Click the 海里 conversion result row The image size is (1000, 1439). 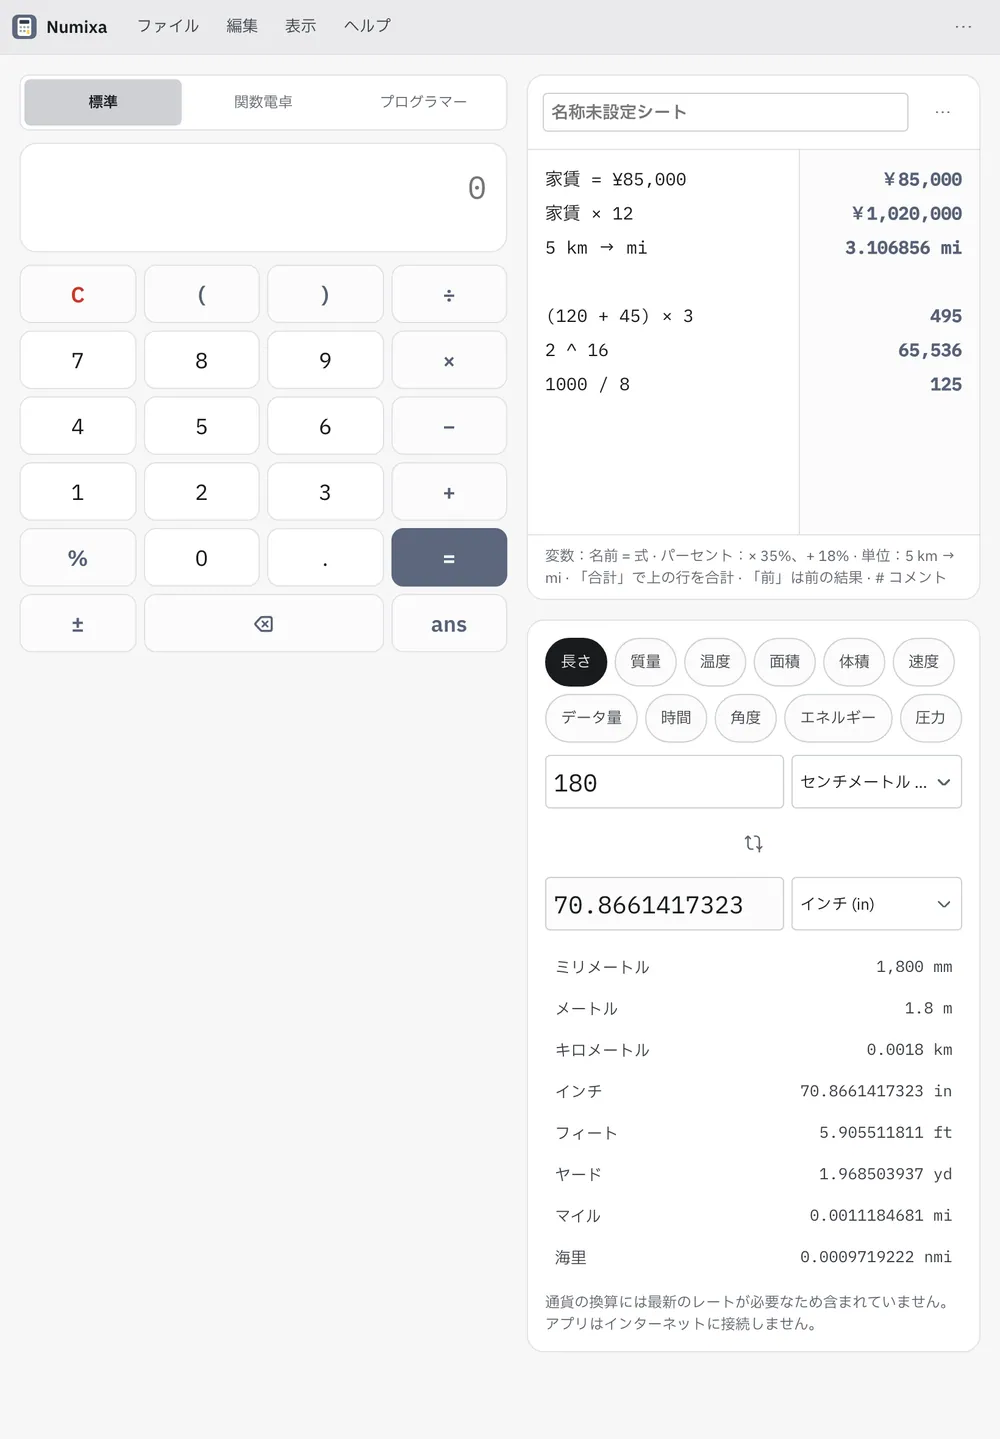[x=753, y=1257]
